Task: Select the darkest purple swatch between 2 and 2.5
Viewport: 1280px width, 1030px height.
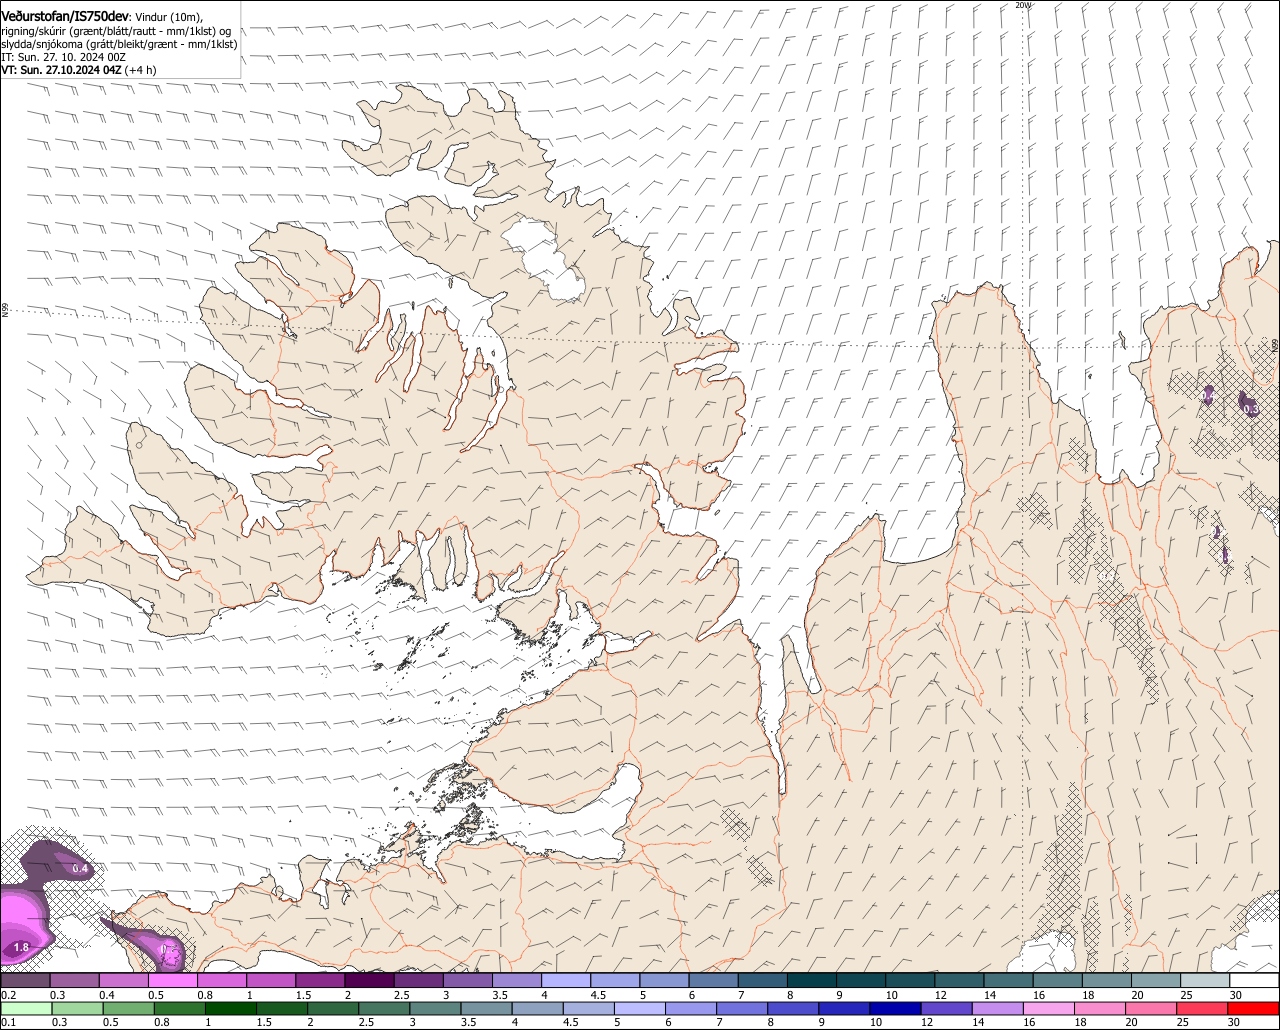Action: coord(369,981)
